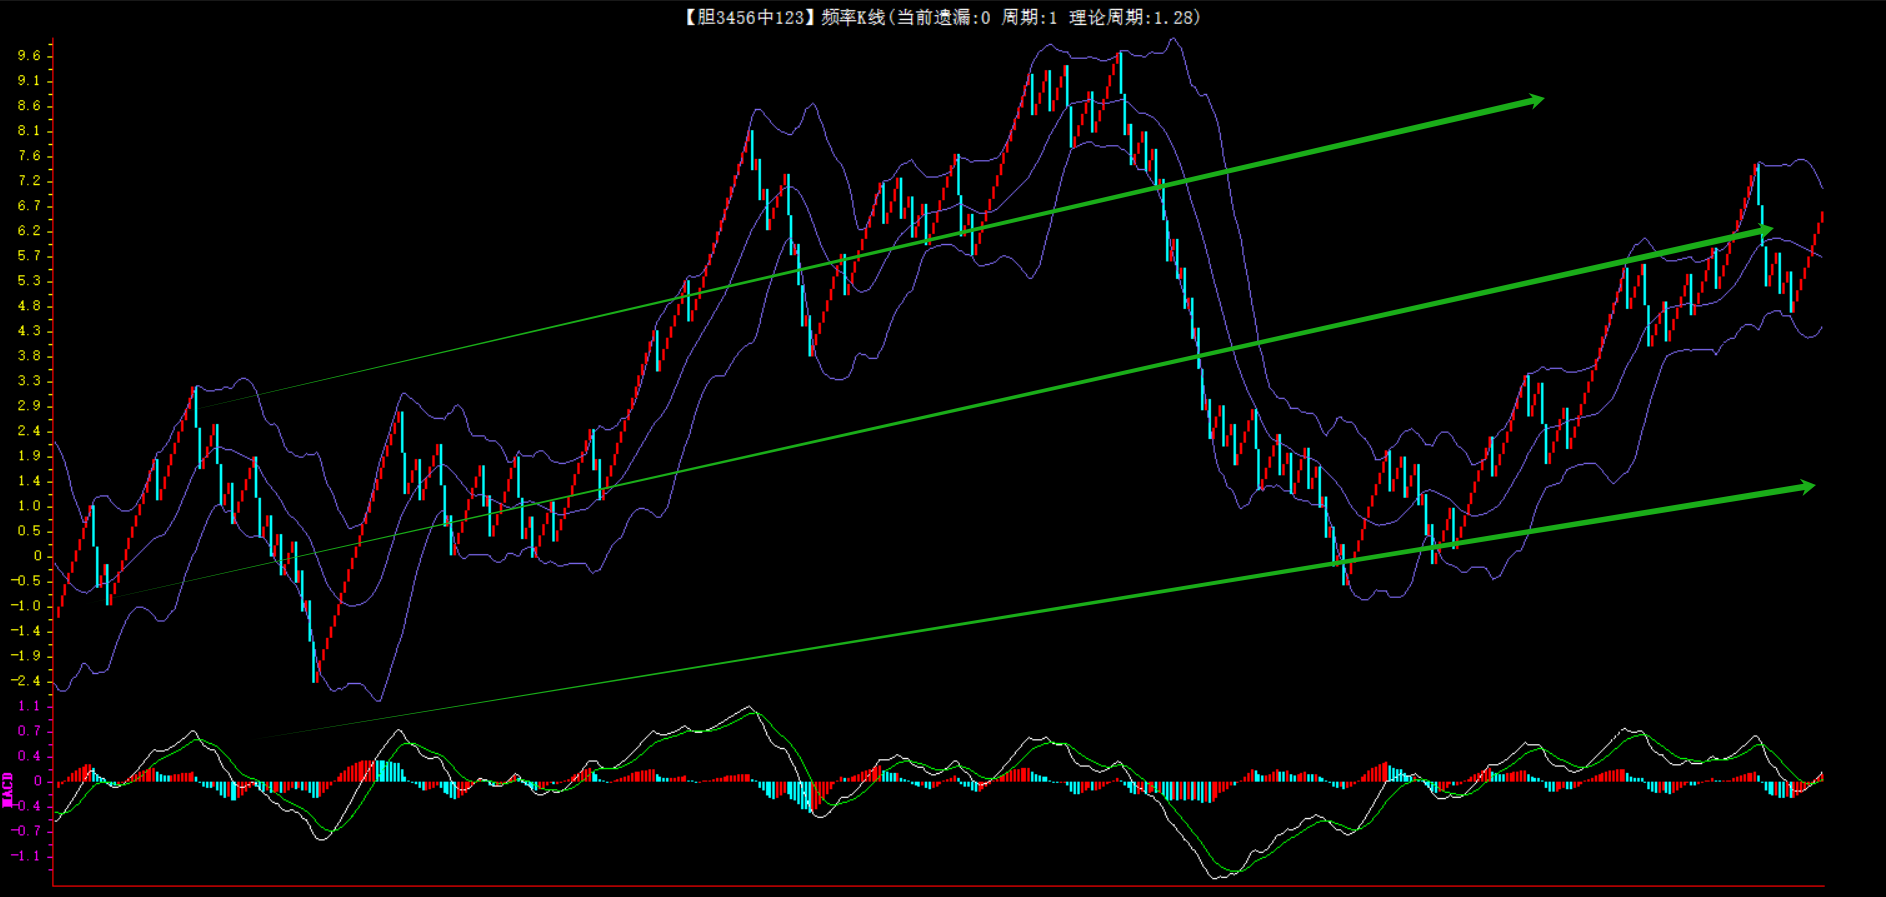Click the magenta 0 label on MACD axis
The height and width of the screenshot is (897, 1886).
coord(38,781)
